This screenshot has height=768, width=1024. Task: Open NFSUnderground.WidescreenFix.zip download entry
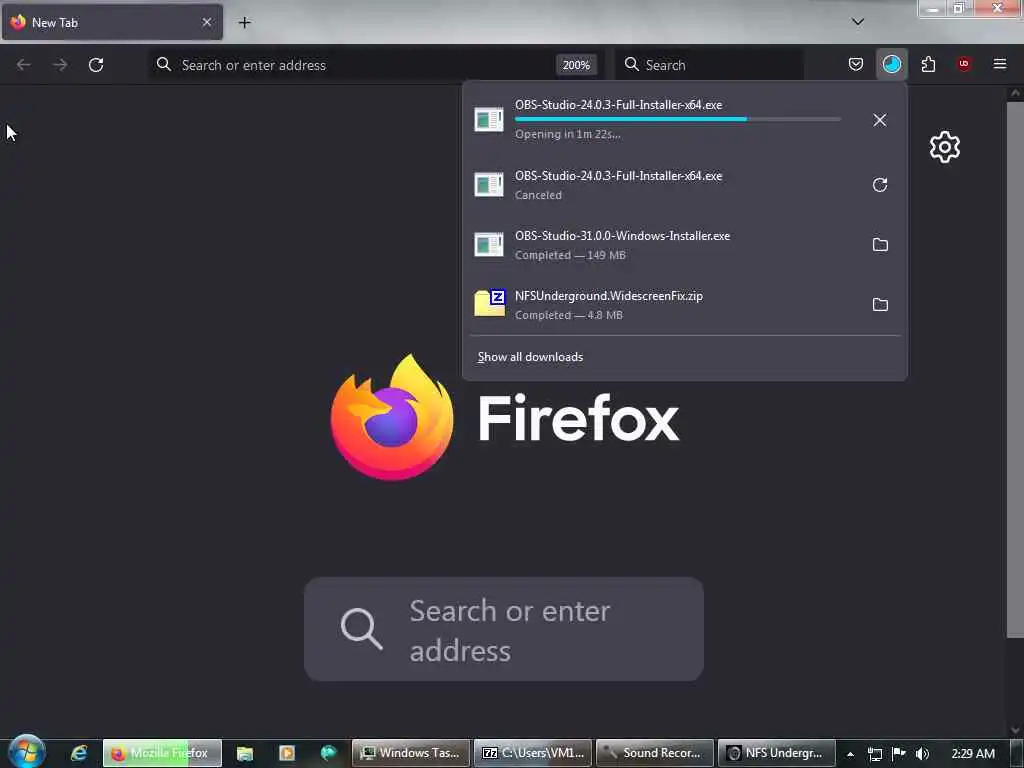click(x=665, y=305)
